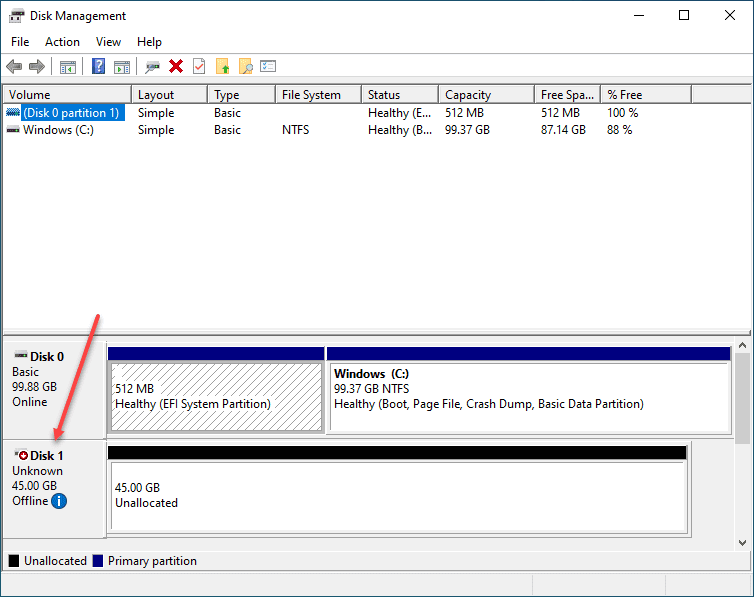Click the folder with magnifier toolbar icon

point(246,66)
